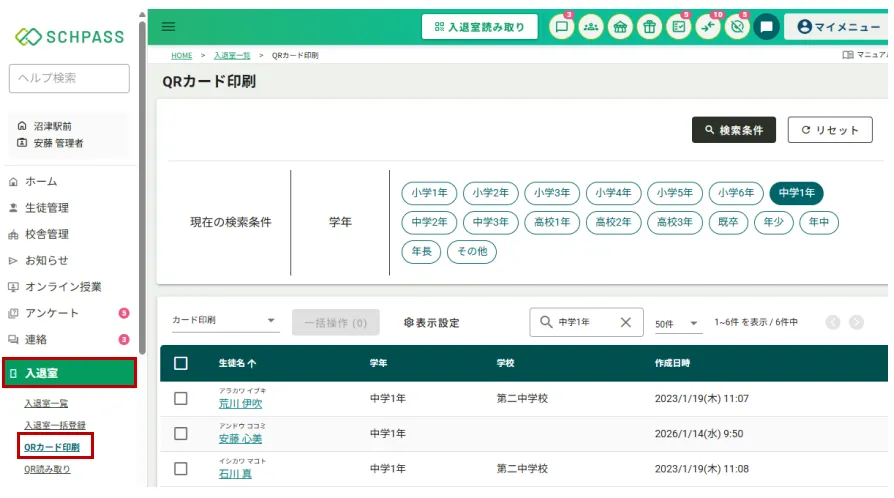Open the dark message icon

[x=766, y=27]
